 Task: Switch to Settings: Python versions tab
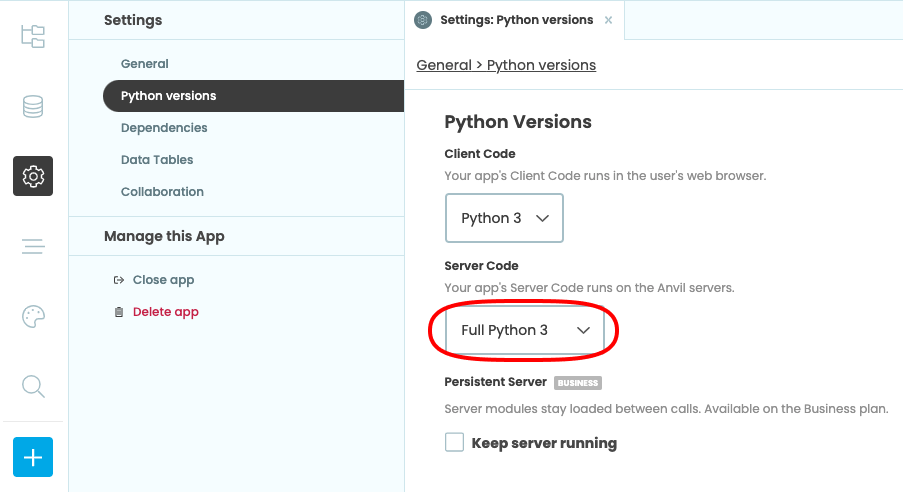(516, 20)
